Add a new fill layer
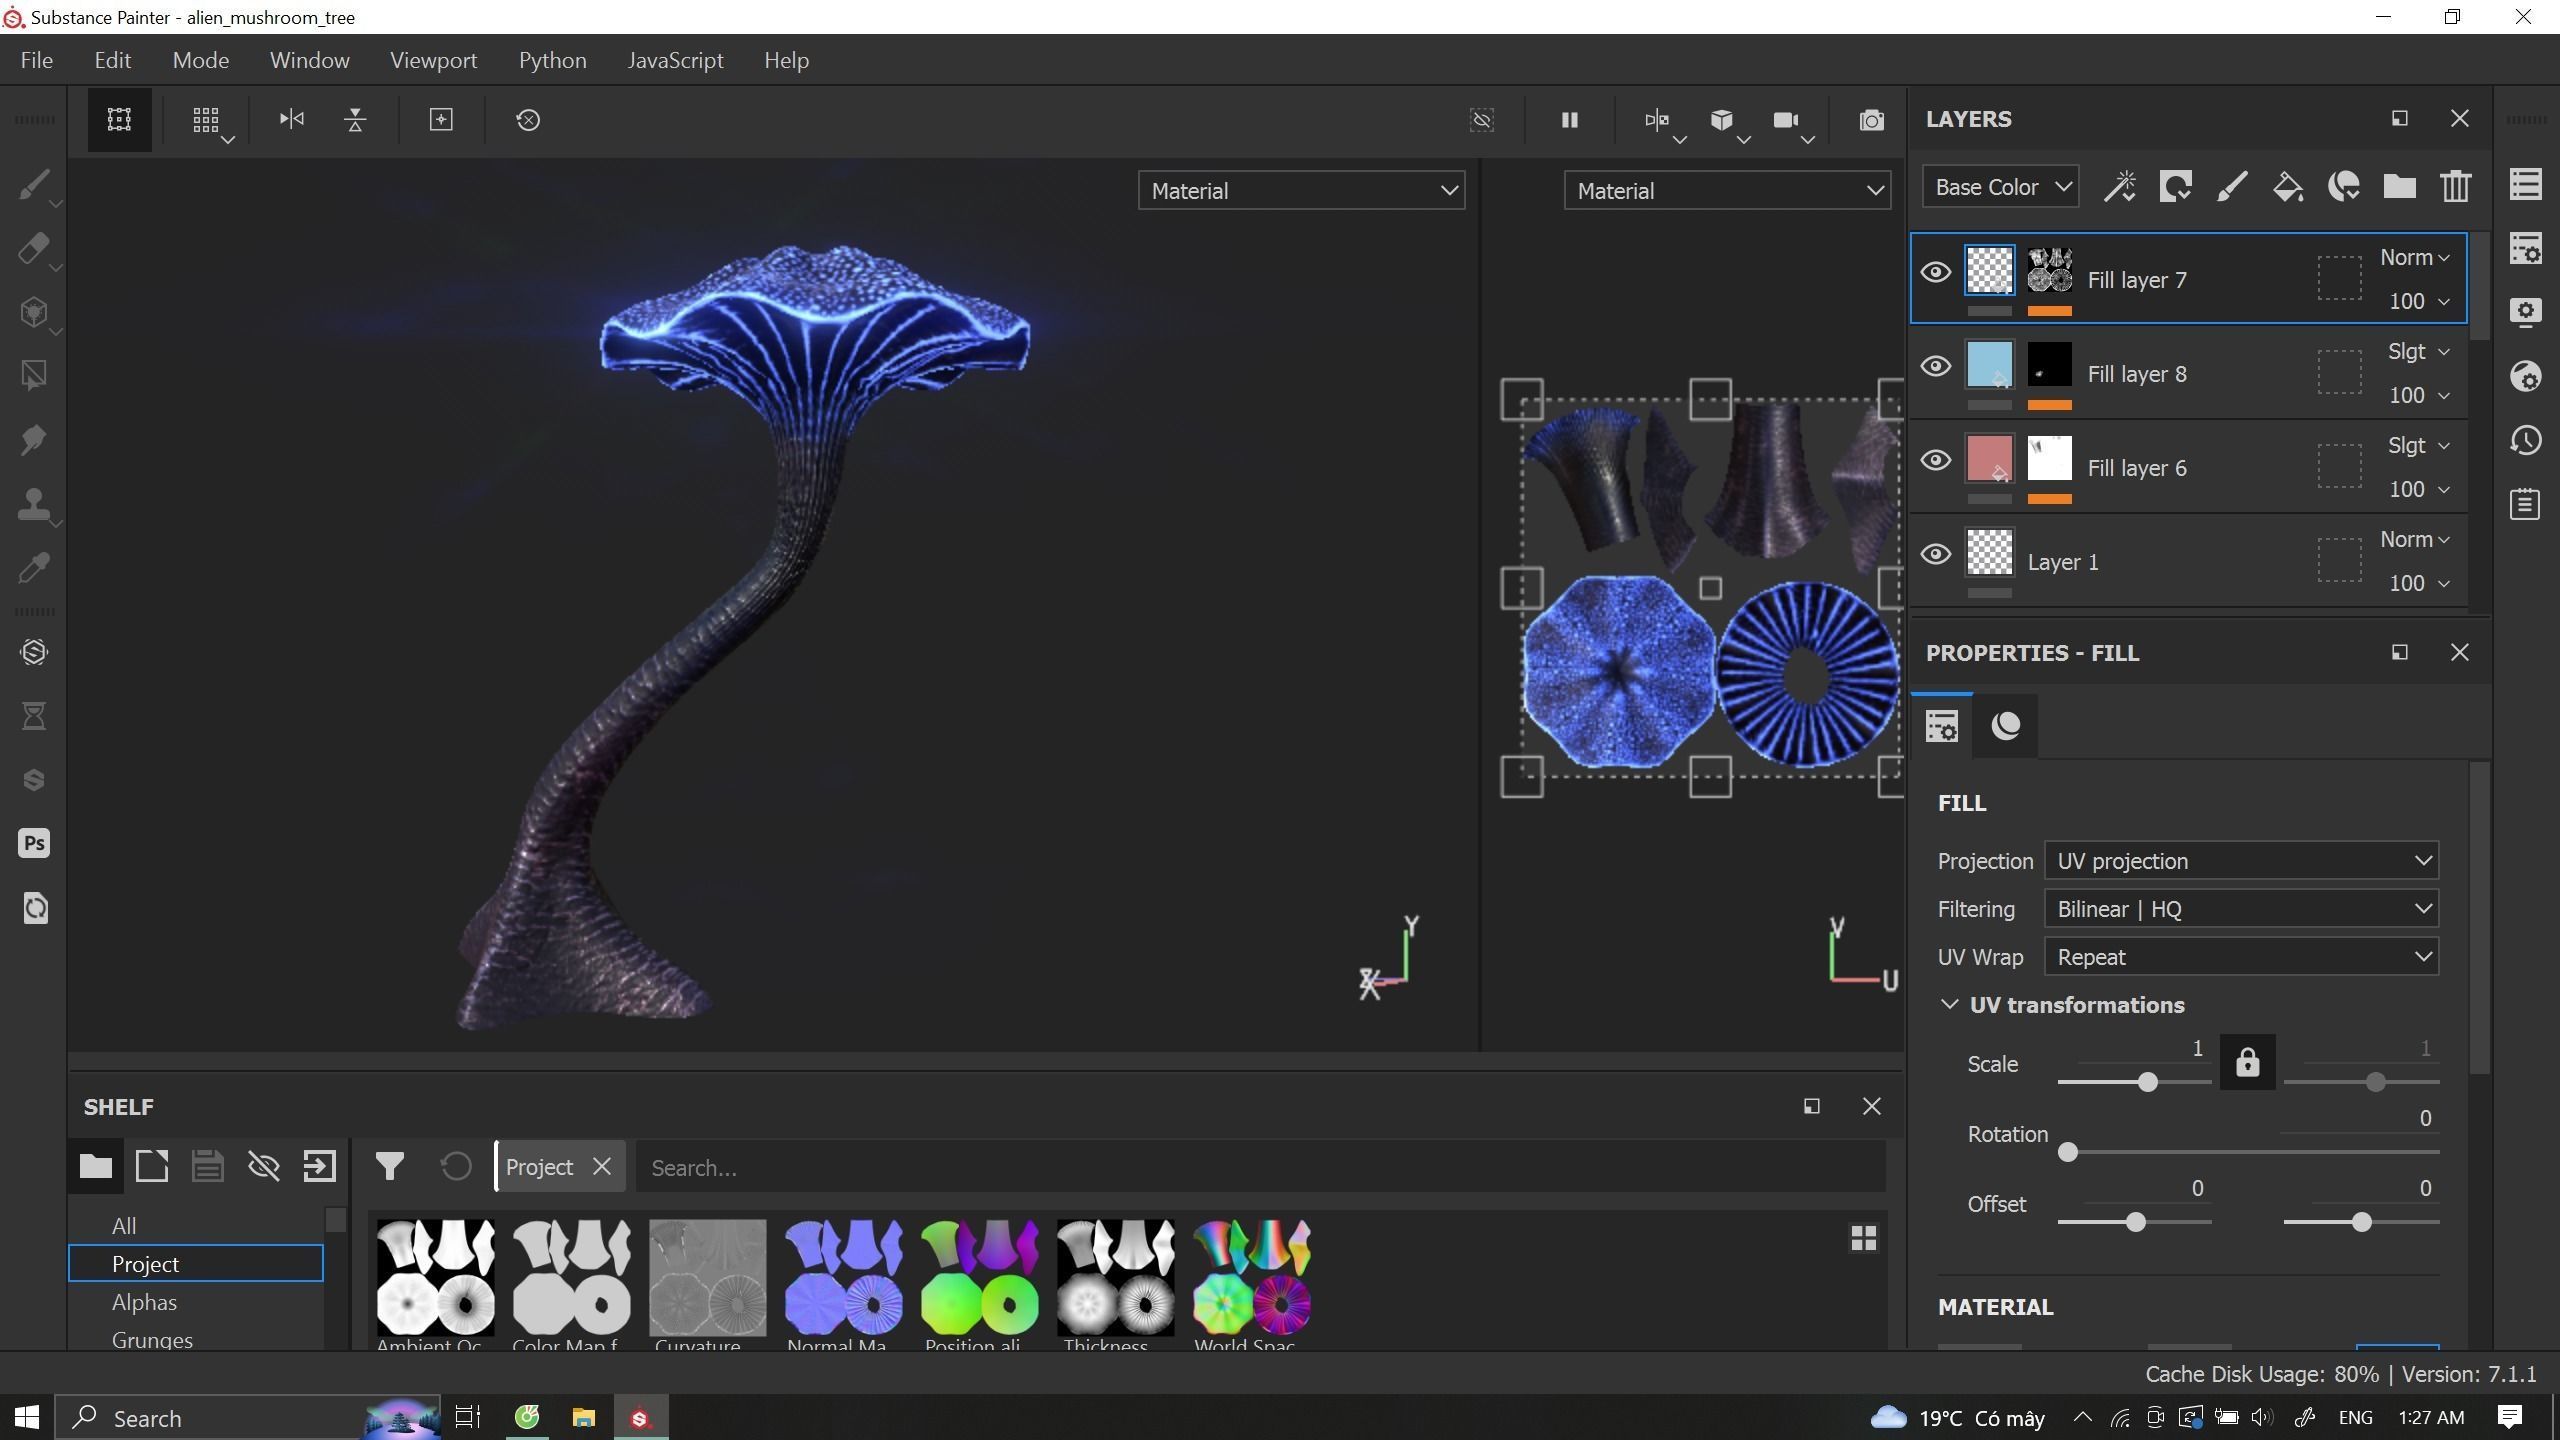 coord(2288,187)
